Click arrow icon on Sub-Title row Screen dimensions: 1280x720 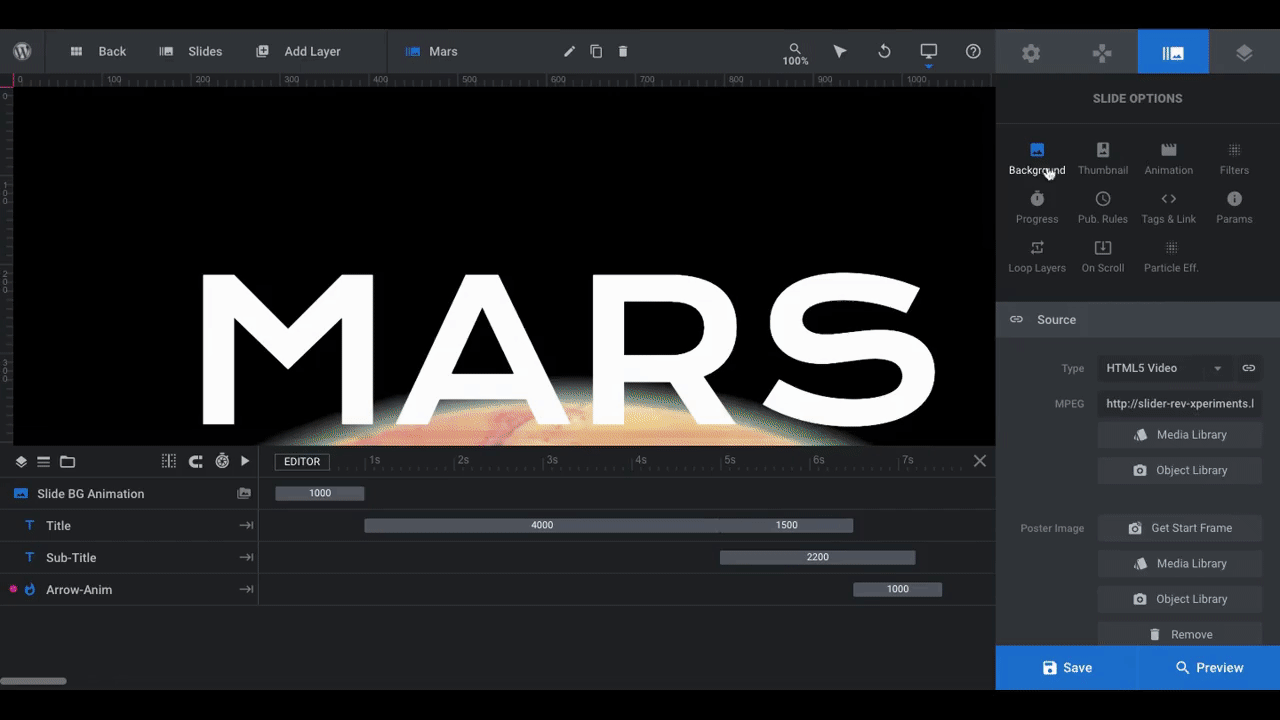[246, 558]
